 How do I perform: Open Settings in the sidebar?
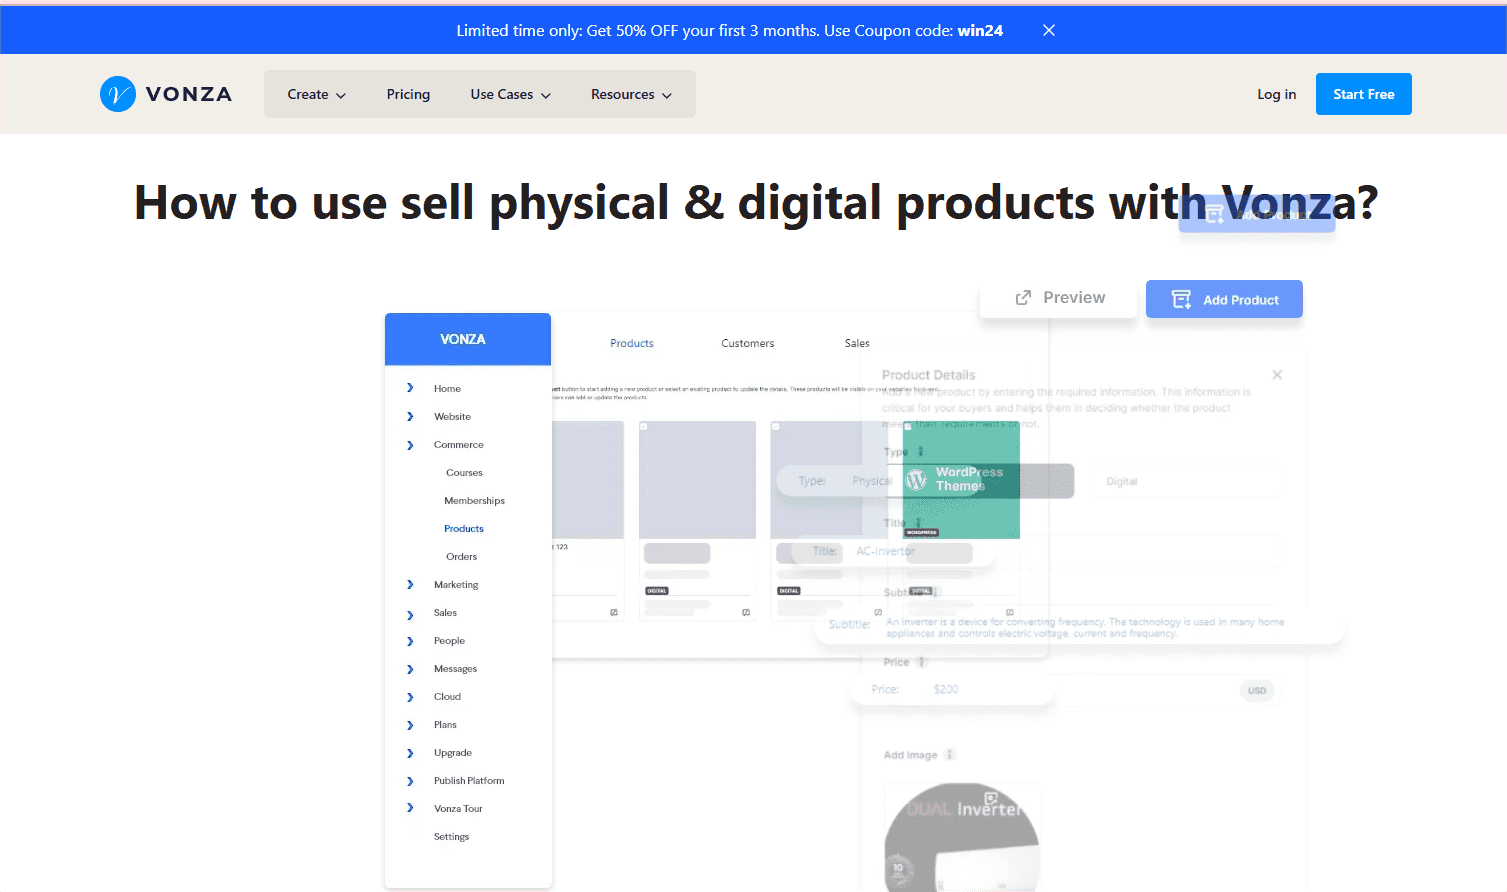point(451,836)
